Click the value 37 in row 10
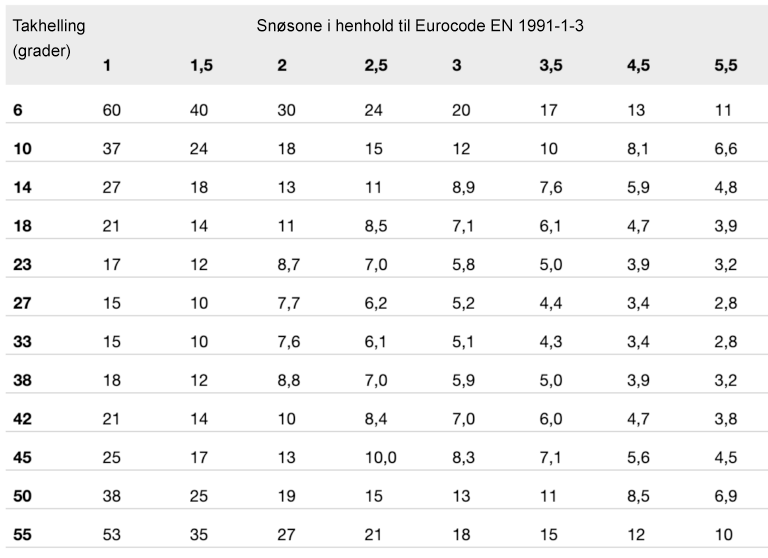The image size is (768, 558). [x=112, y=148]
